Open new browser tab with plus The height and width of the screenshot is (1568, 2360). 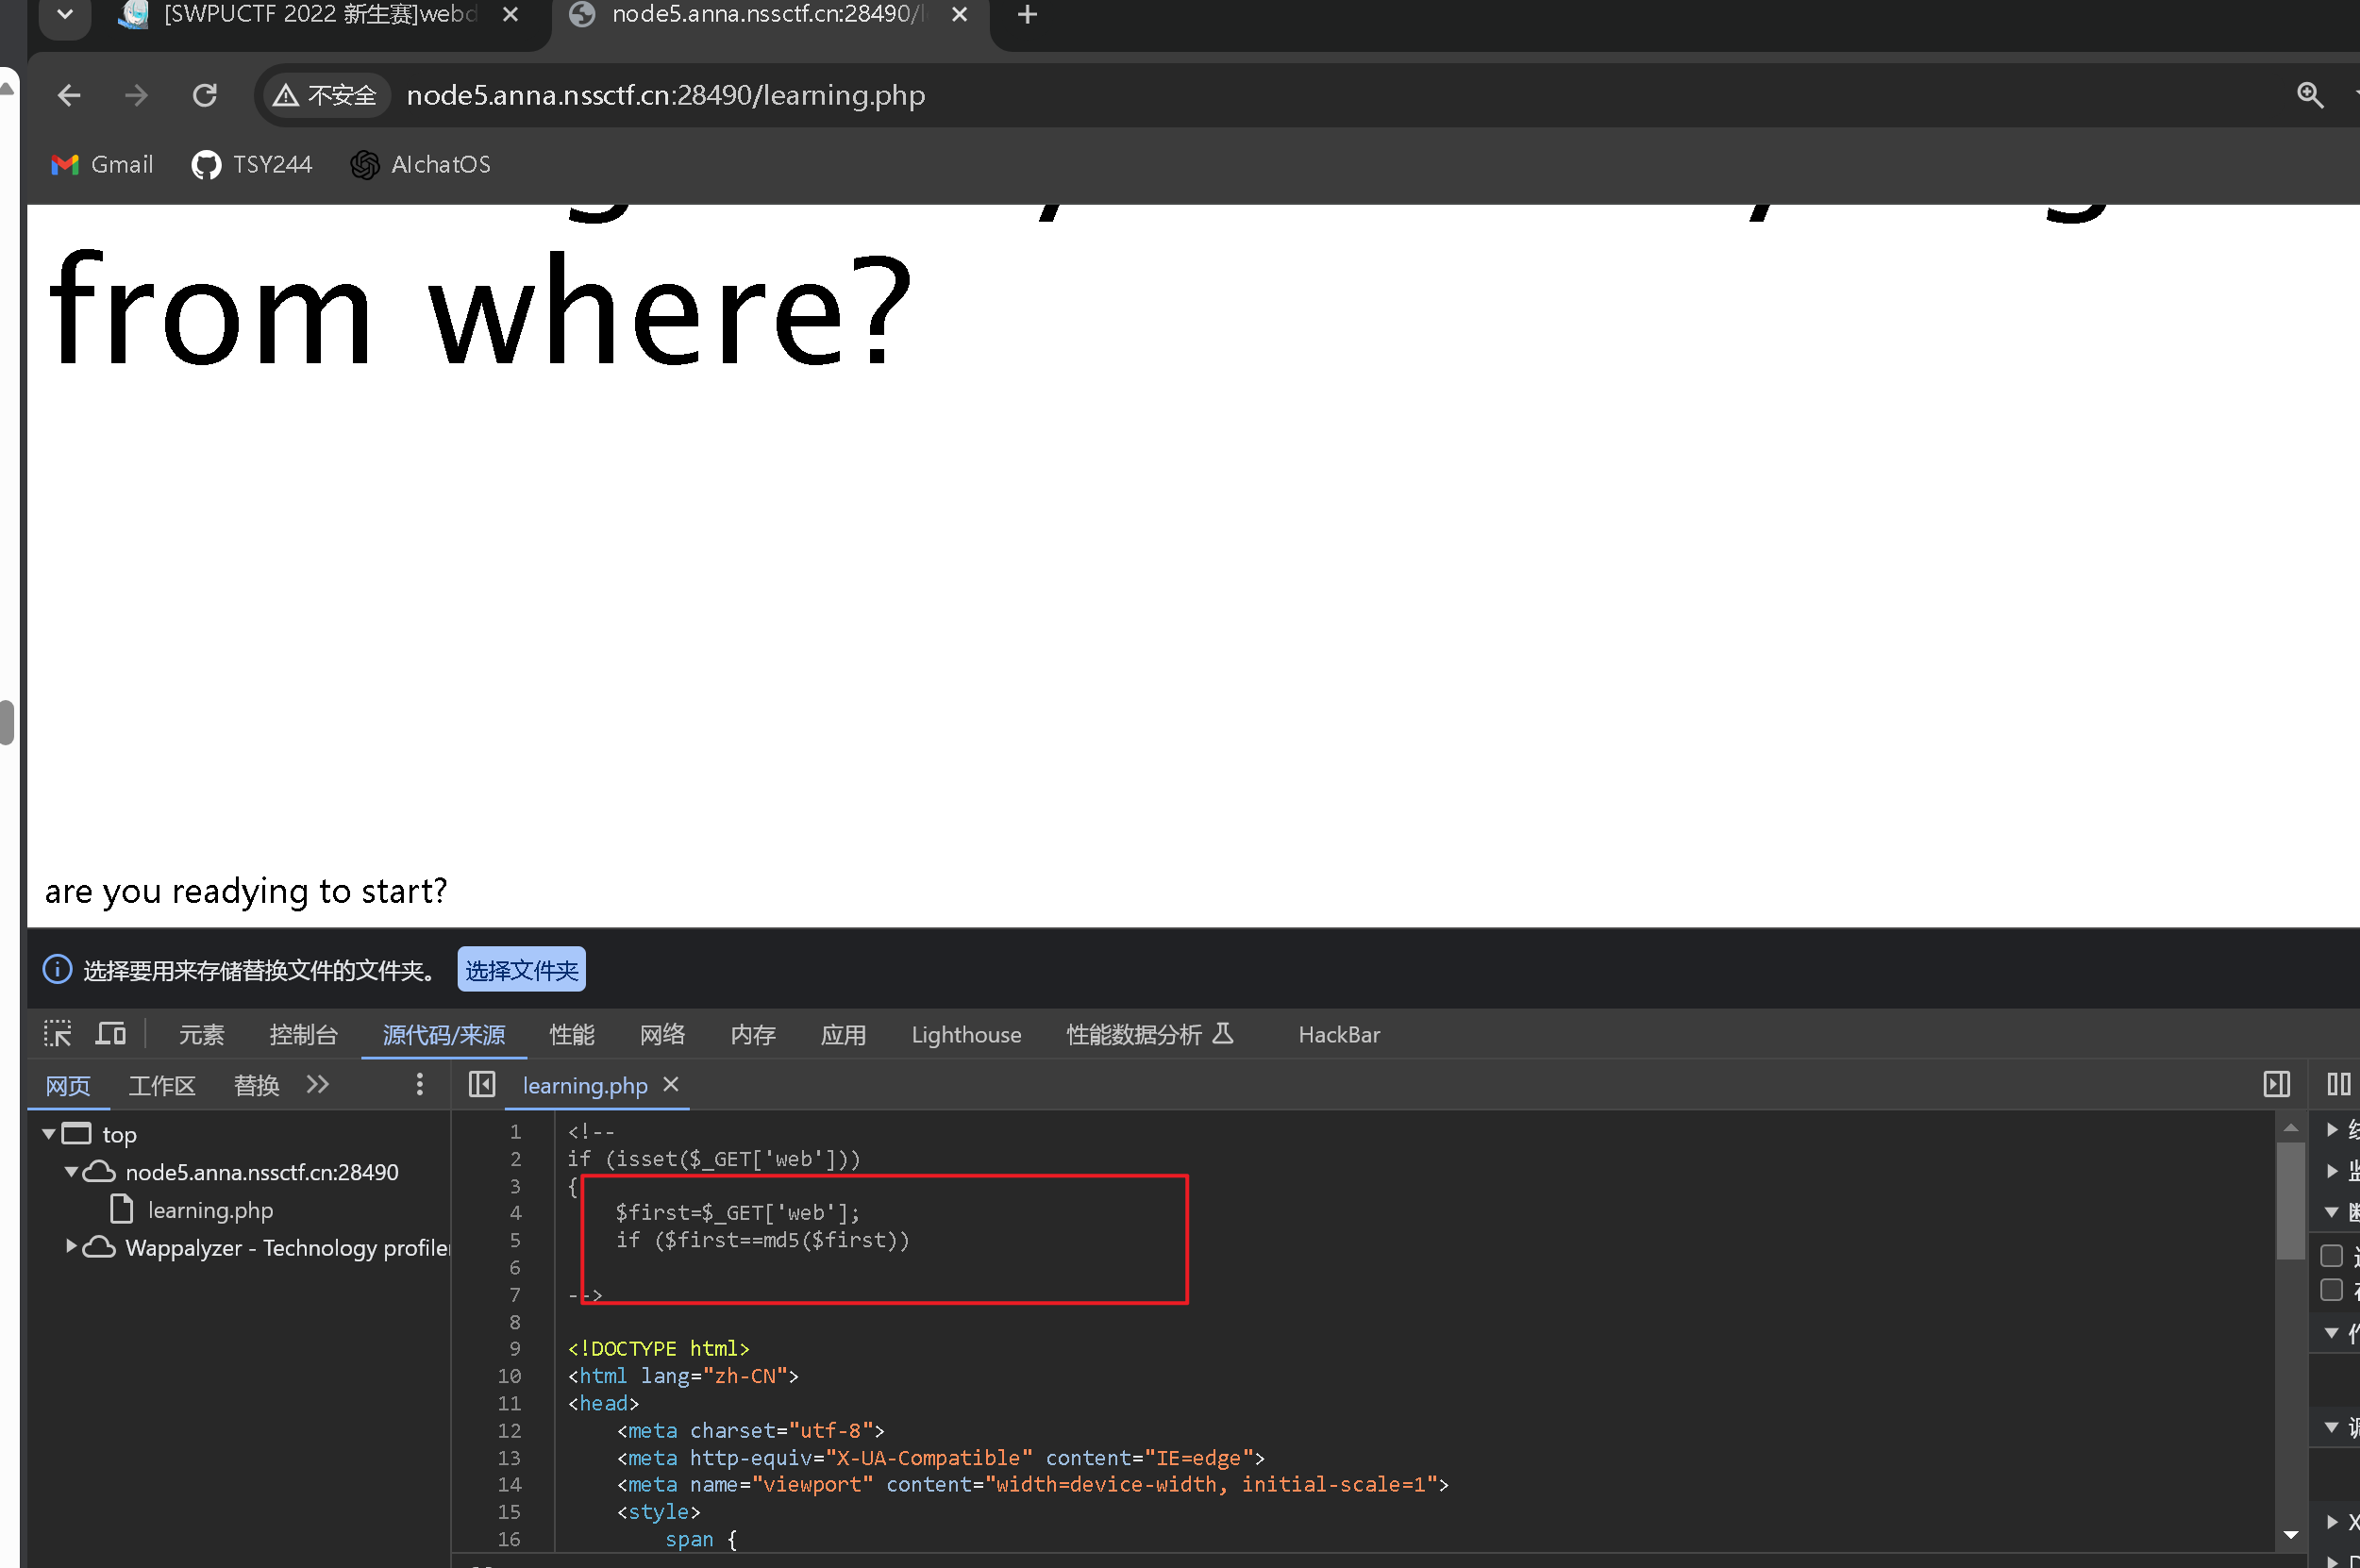[x=1027, y=15]
